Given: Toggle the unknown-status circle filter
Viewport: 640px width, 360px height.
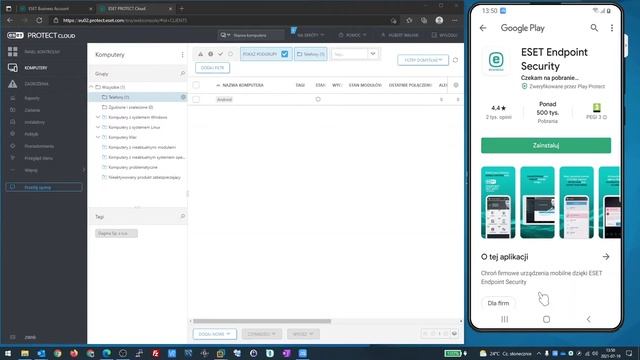Looking at the screenshot, I should click(x=231, y=54).
